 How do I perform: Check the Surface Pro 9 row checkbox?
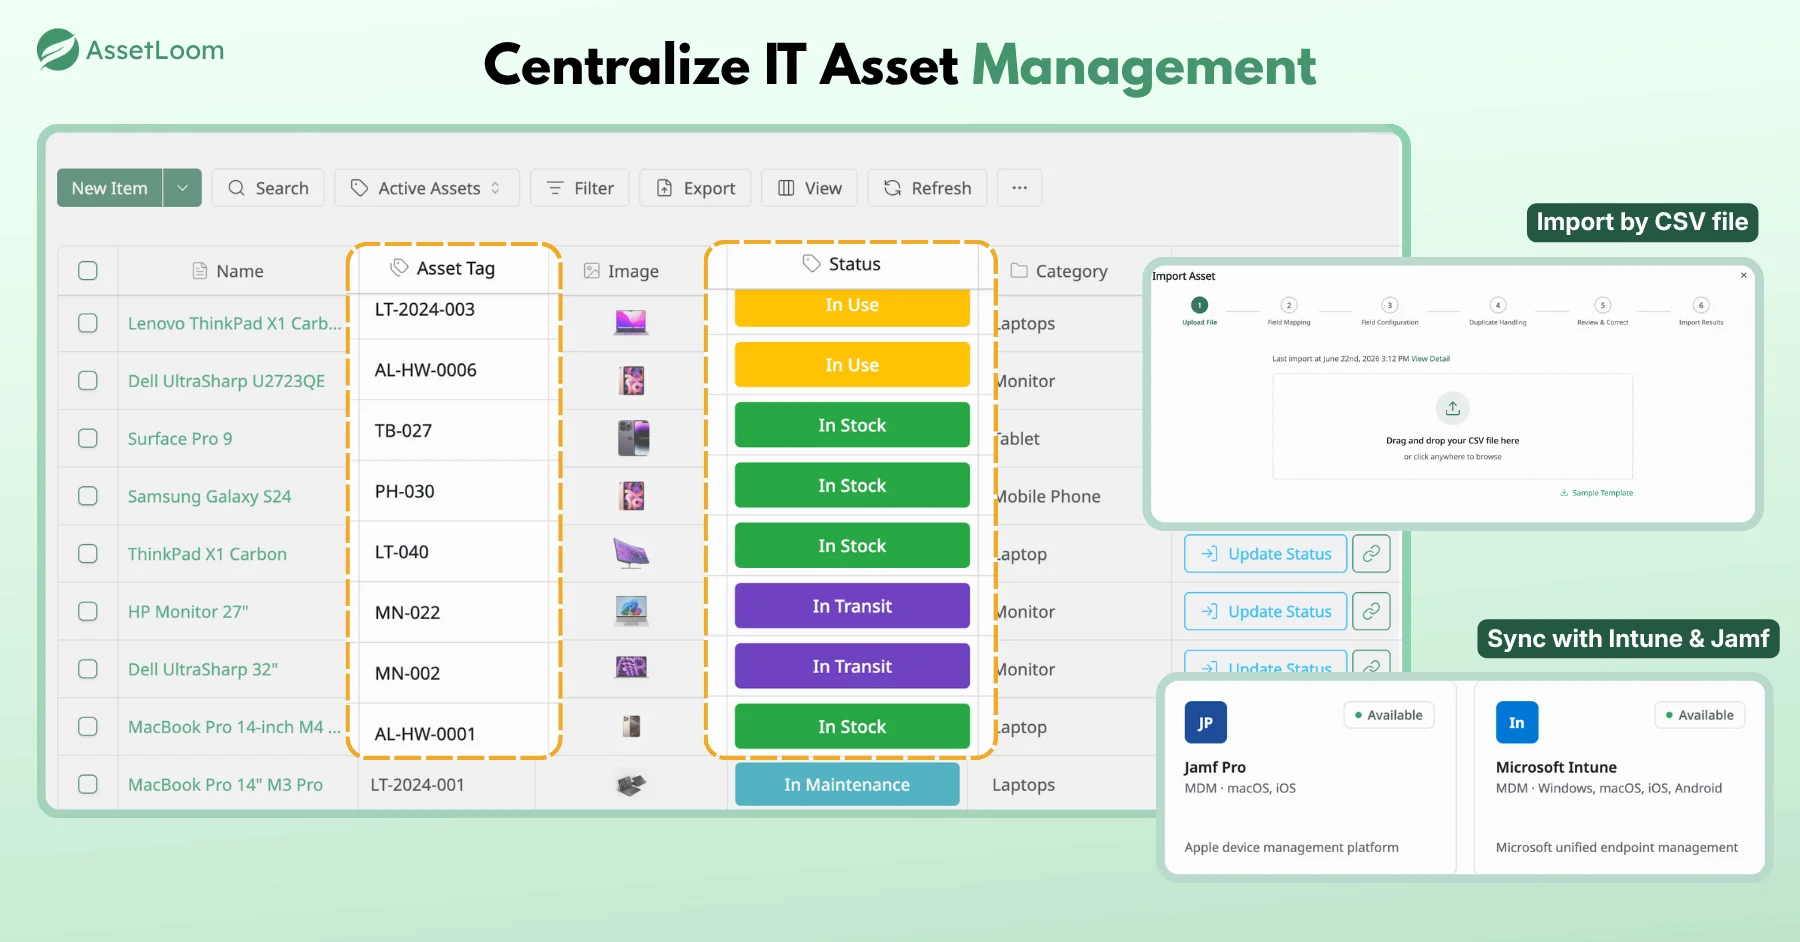pyautogui.click(x=88, y=438)
